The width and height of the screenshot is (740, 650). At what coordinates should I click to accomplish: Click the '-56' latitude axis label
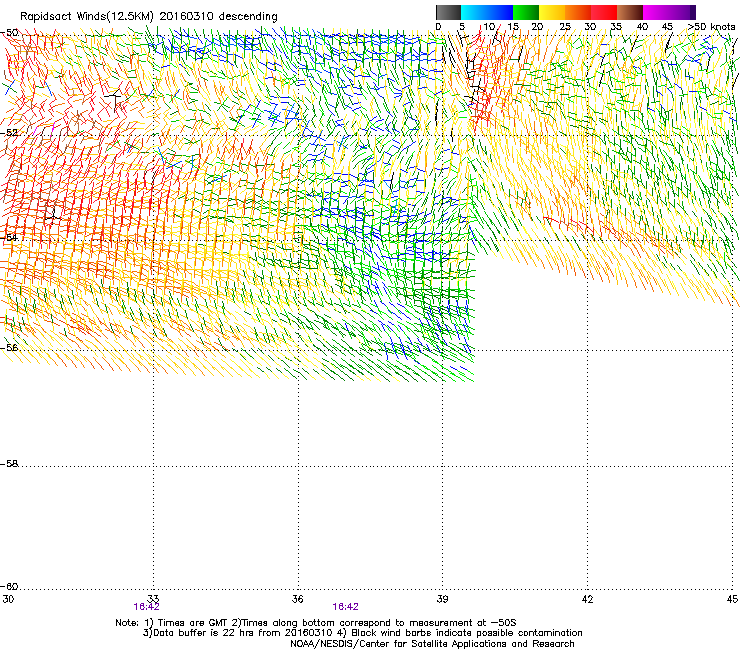[x=9, y=347]
